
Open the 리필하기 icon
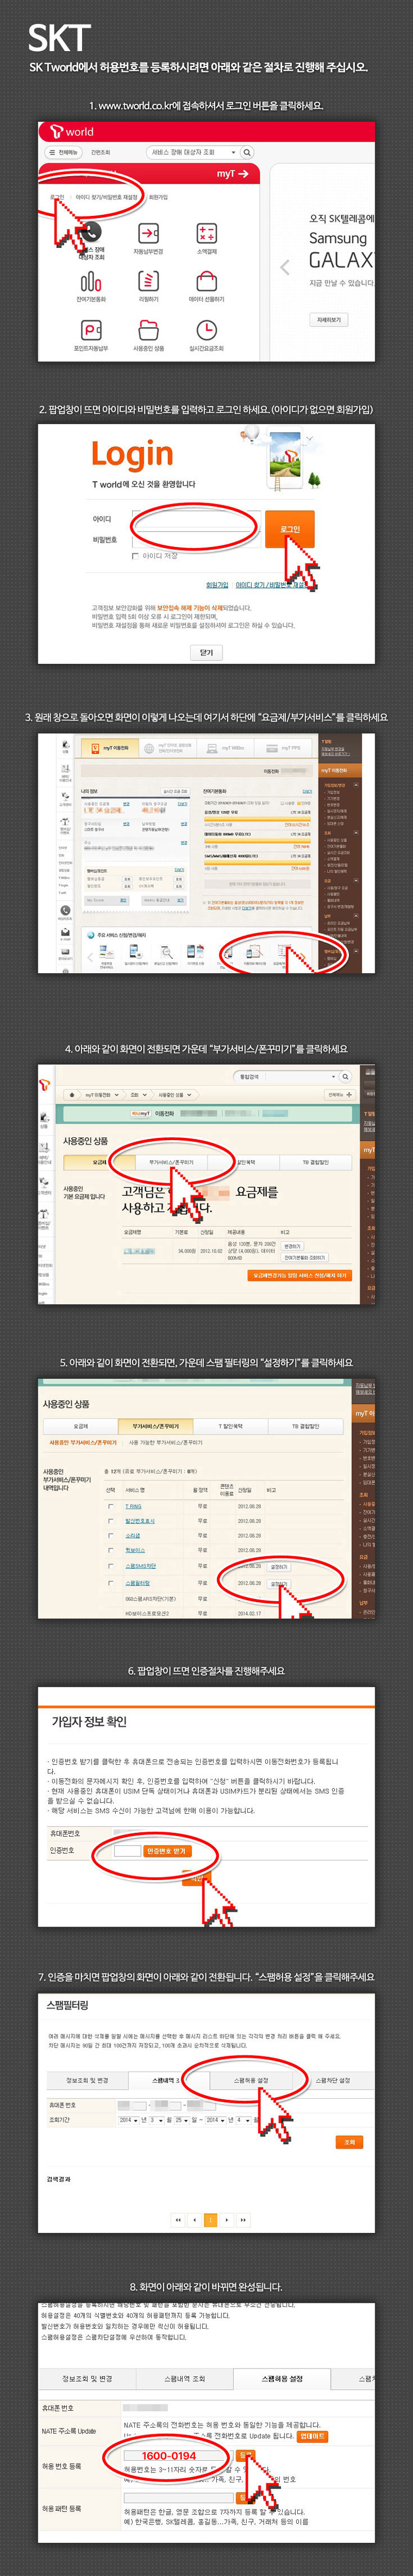(148, 281)
